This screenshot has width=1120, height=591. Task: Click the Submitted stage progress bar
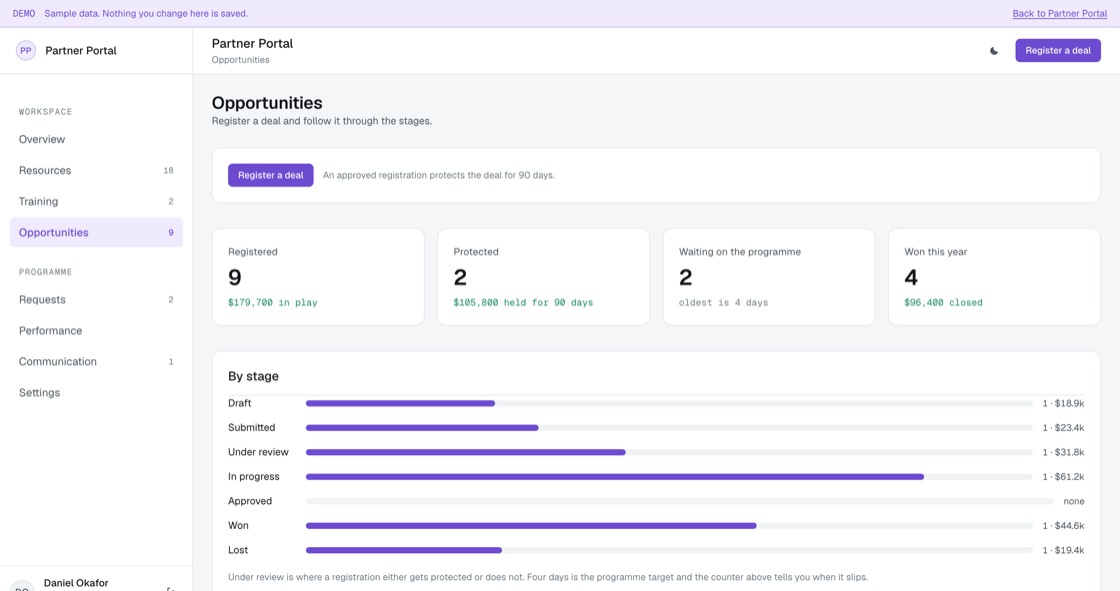[669, 428]
